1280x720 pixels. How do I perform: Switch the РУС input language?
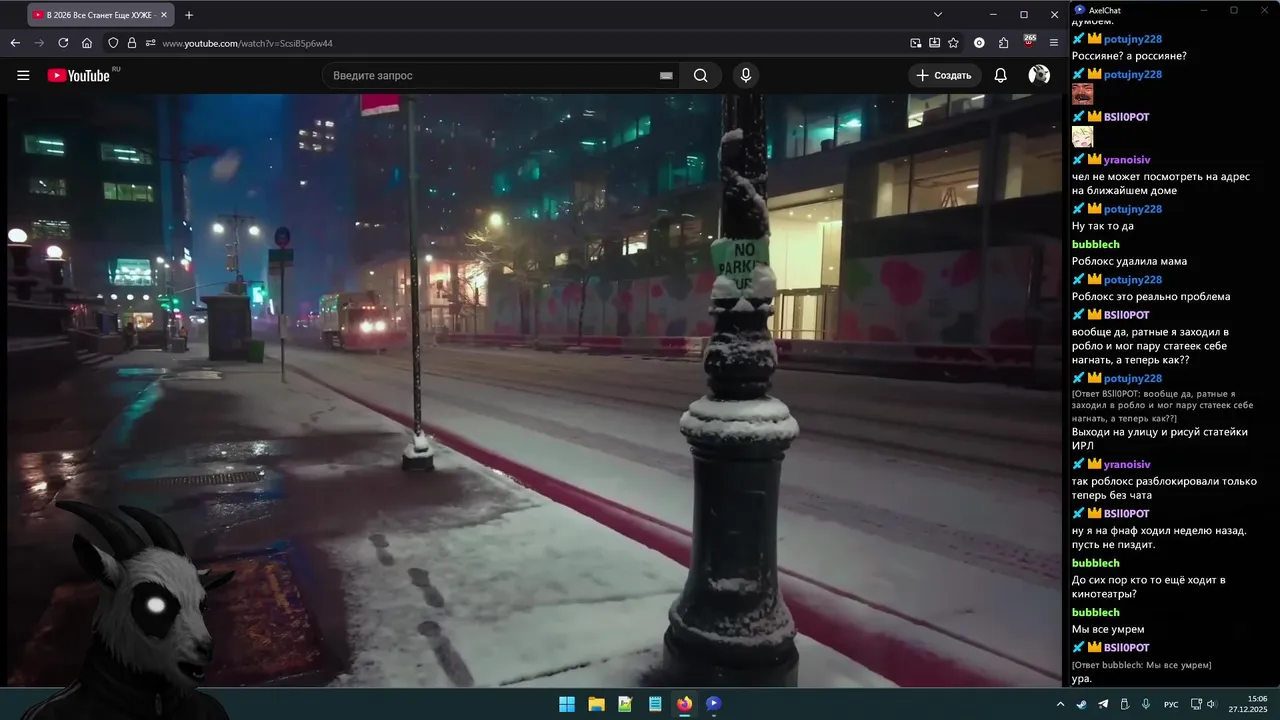tap(1171, 705)
